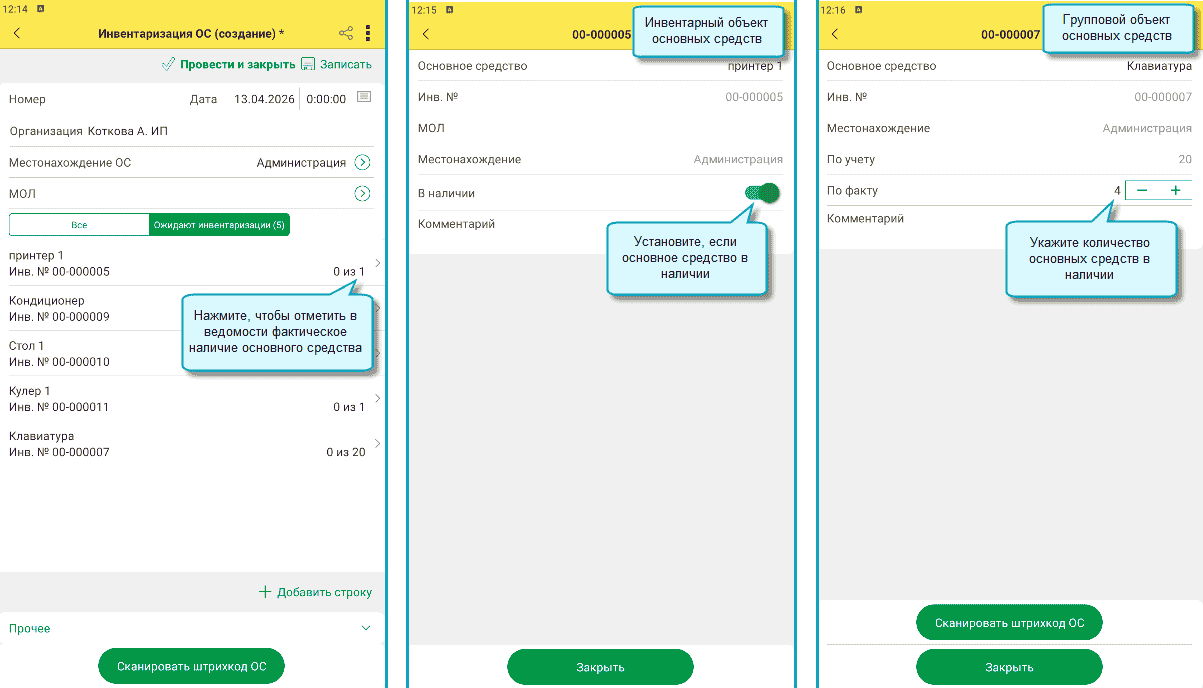Switch to Ожидают инвентаризации (5) tab

pyautogui.click(x=219, y=225)
